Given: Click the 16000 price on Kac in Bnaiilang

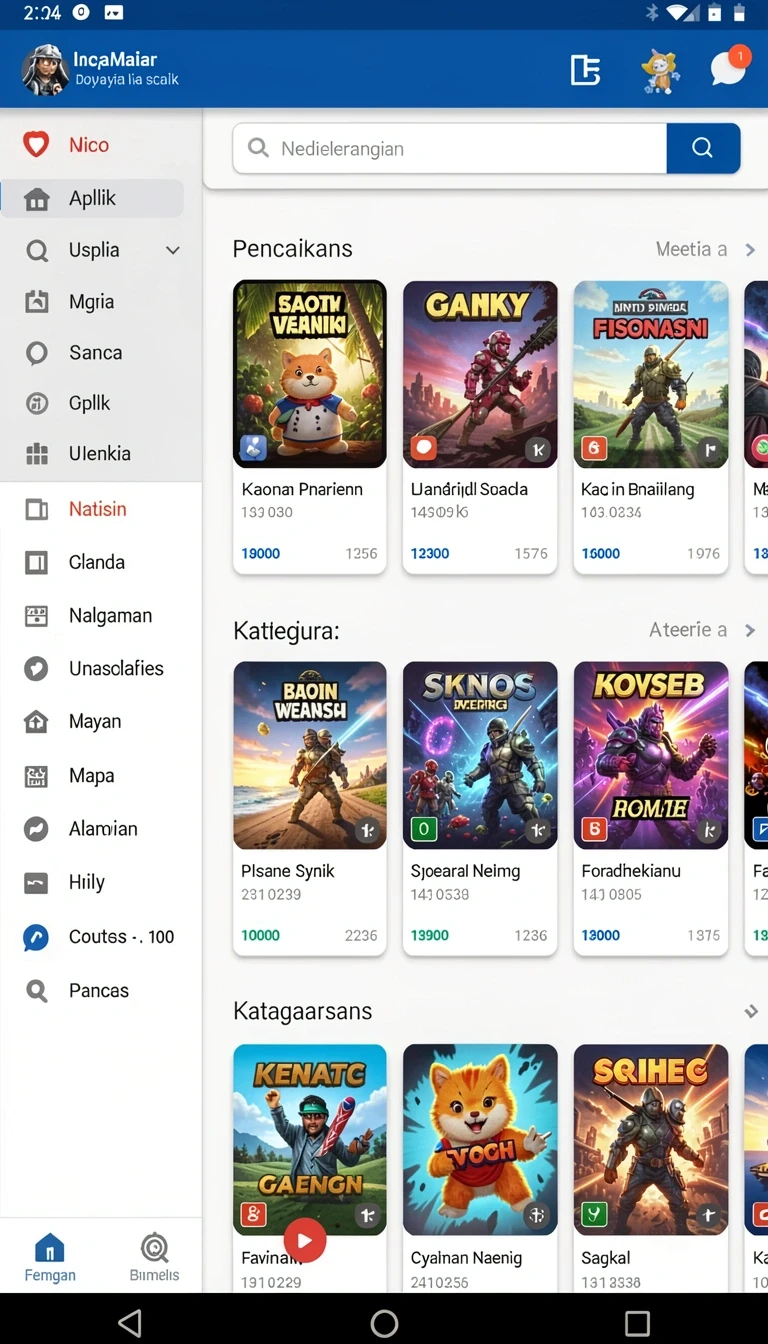Looking at the screenshot, I should (601, 553).
